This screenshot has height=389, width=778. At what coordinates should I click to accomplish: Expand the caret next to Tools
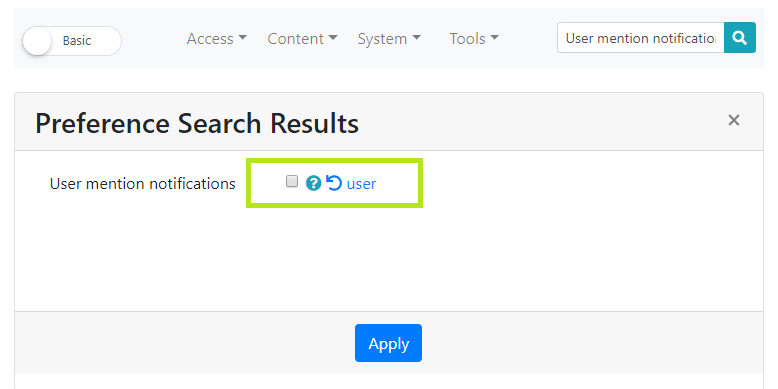point(494,38)
